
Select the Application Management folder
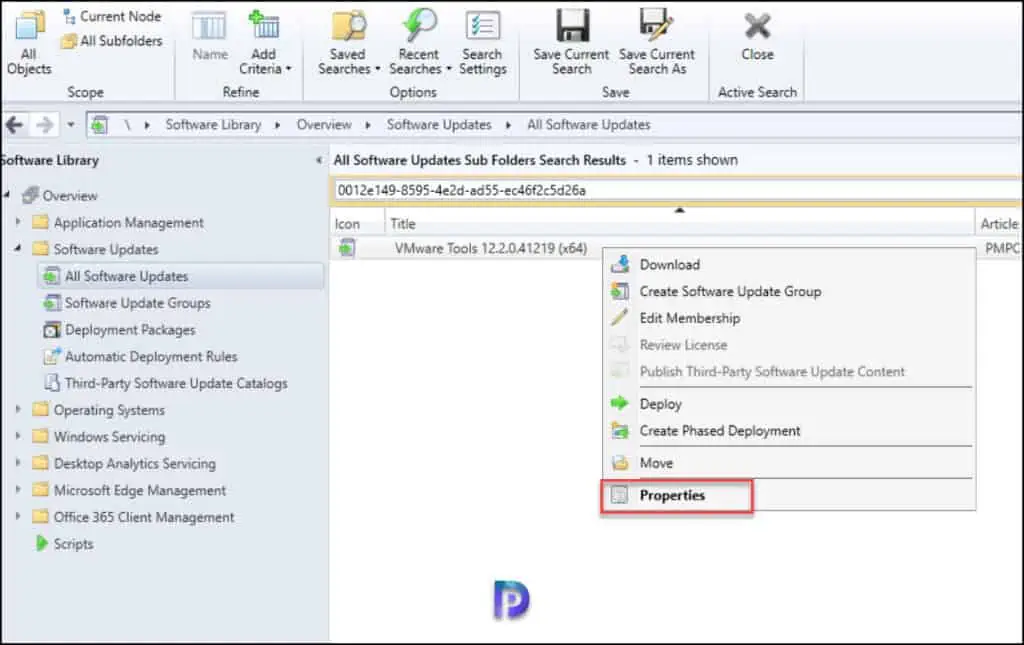point(118,223)
